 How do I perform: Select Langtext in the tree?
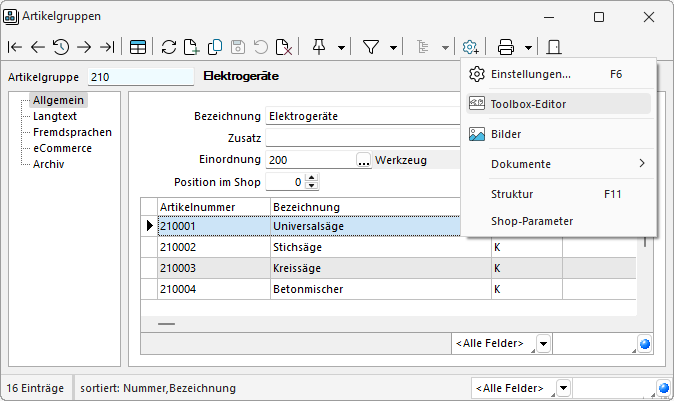pyautogui.click(x=54, y=116)
